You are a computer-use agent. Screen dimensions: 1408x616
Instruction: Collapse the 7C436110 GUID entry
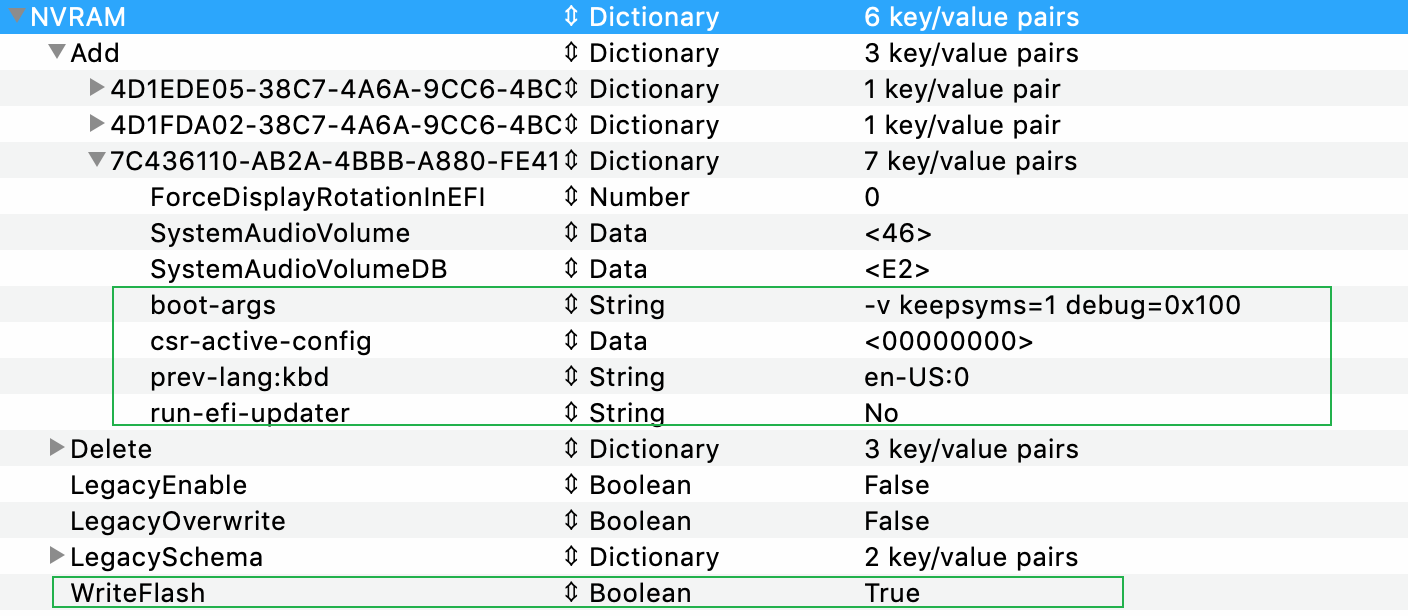point(97,160)
